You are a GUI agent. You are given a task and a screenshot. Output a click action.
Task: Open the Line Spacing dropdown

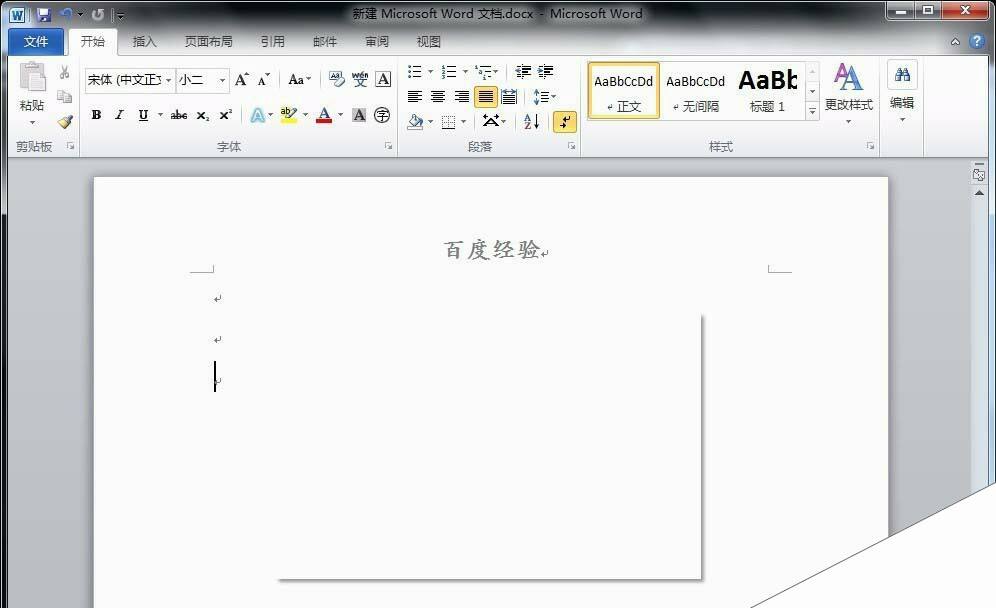[x=544, y=97]
